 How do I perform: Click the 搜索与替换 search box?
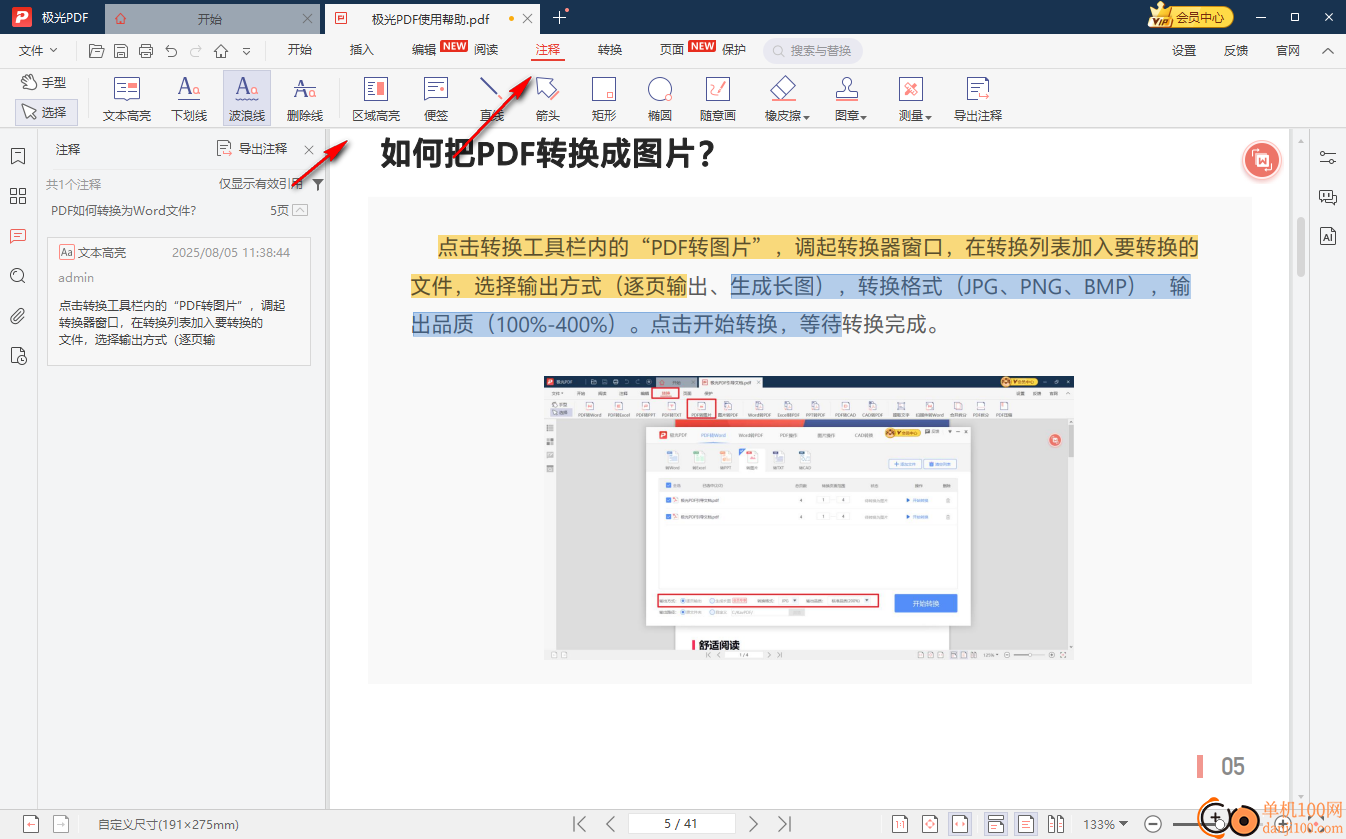pos(812,50)
